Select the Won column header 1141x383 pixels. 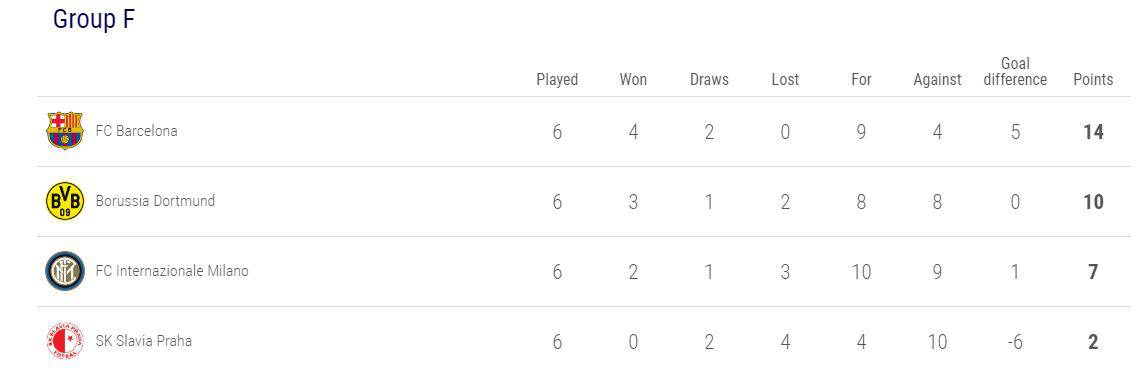click(633, 79)
